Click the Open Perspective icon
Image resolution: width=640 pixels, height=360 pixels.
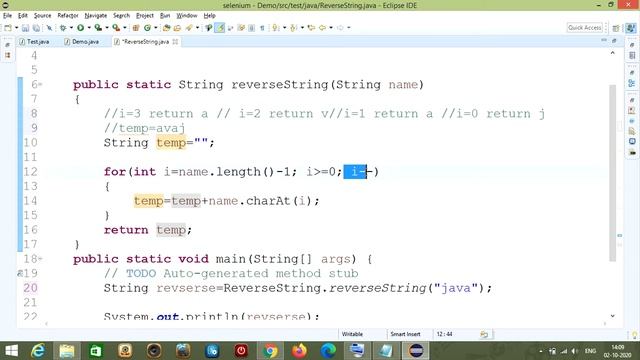(616, 28)
